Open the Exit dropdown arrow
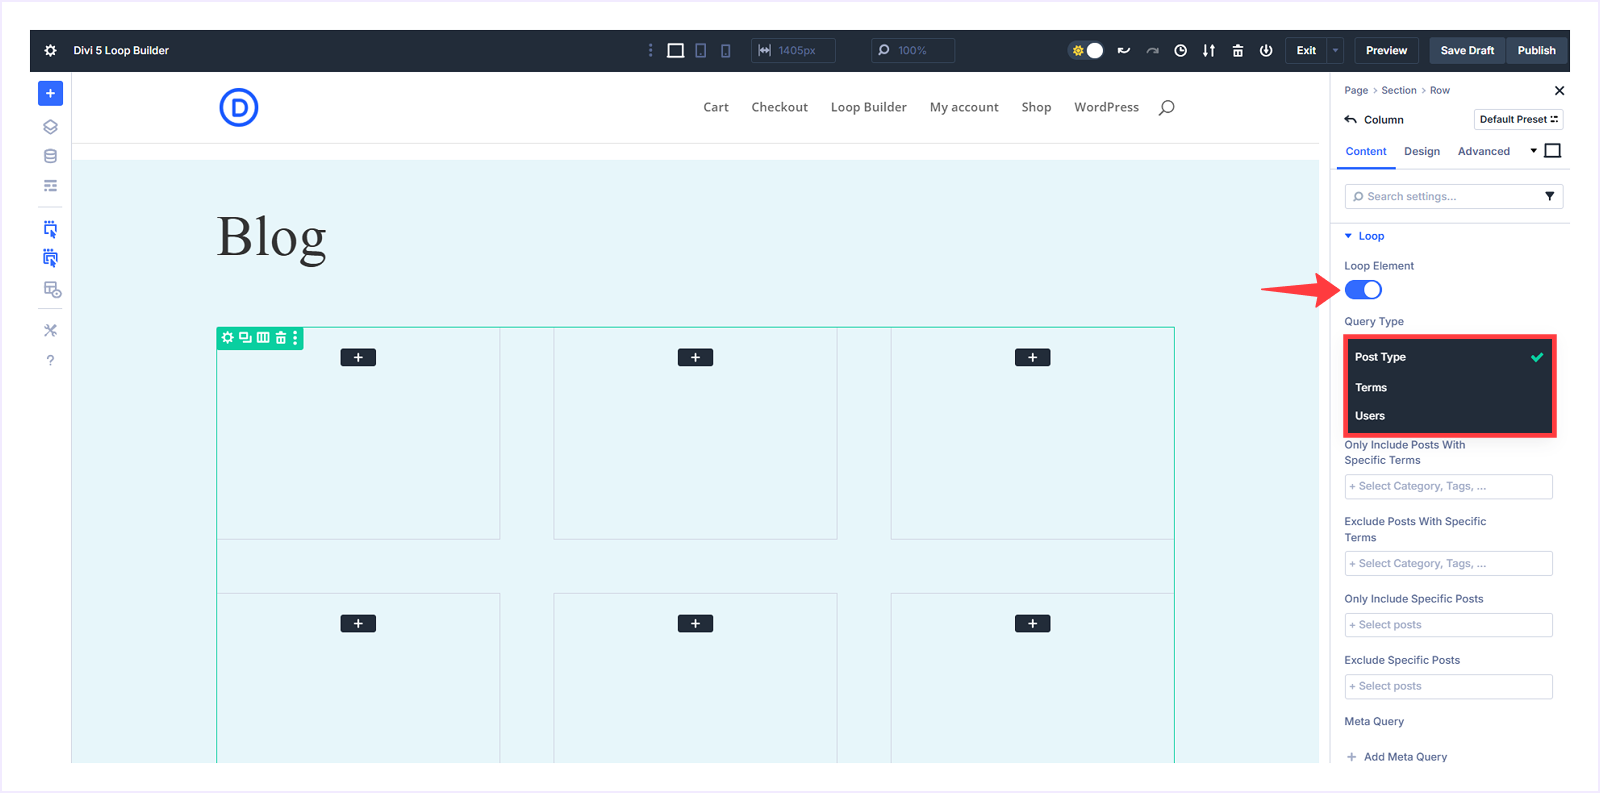This screenshot has height=793, width=1600. (1335, 50)
